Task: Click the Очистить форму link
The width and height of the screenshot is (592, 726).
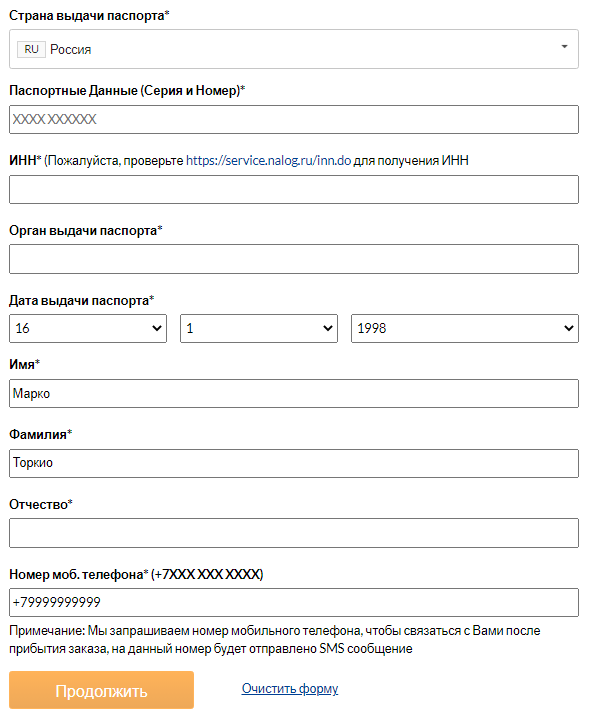Action: point(290,688)
